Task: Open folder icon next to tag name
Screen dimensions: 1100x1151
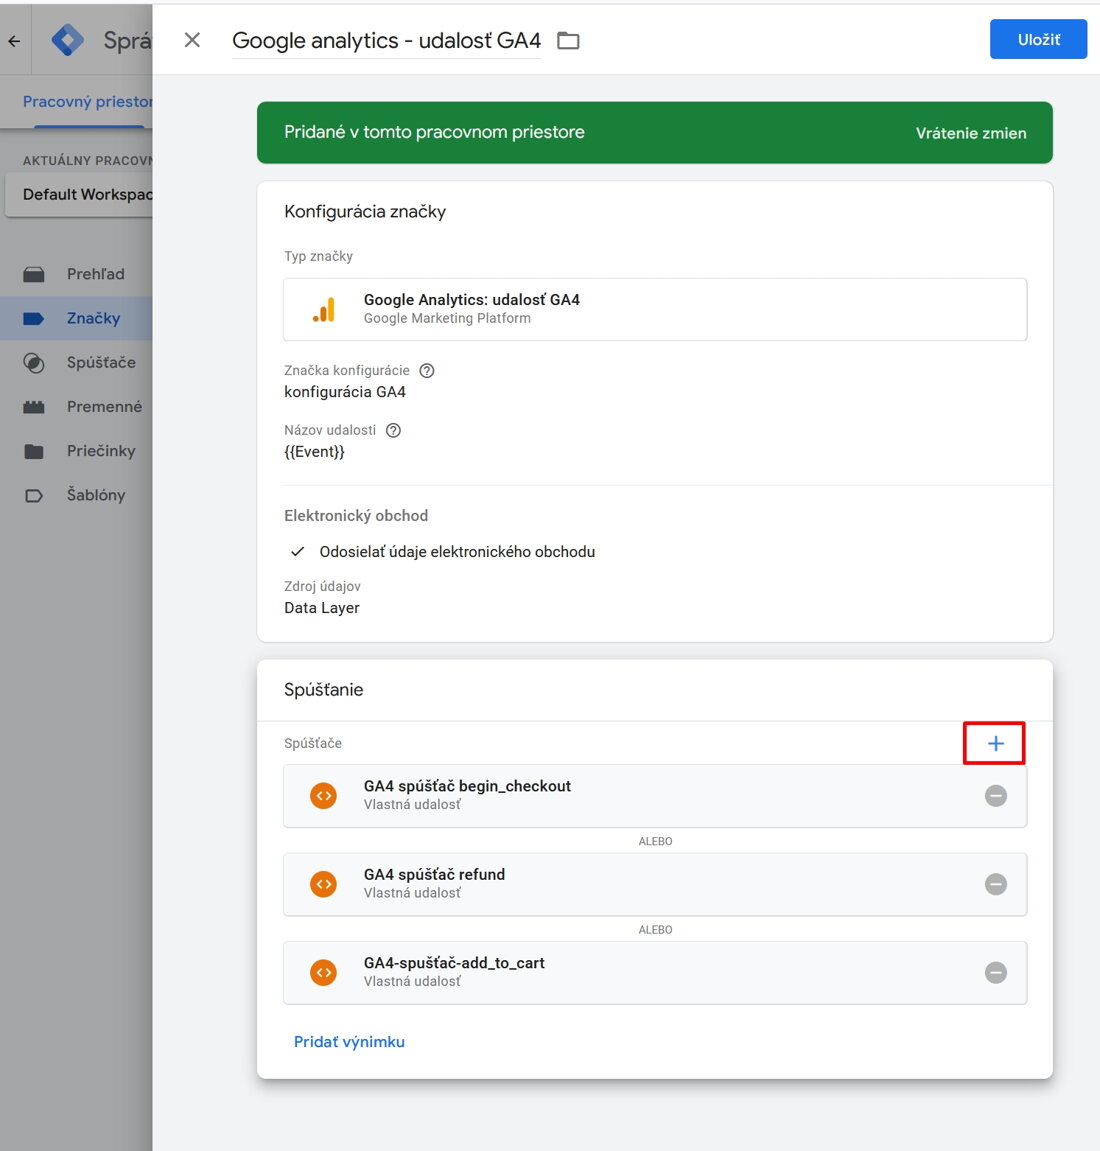Action: pos(568,40)
